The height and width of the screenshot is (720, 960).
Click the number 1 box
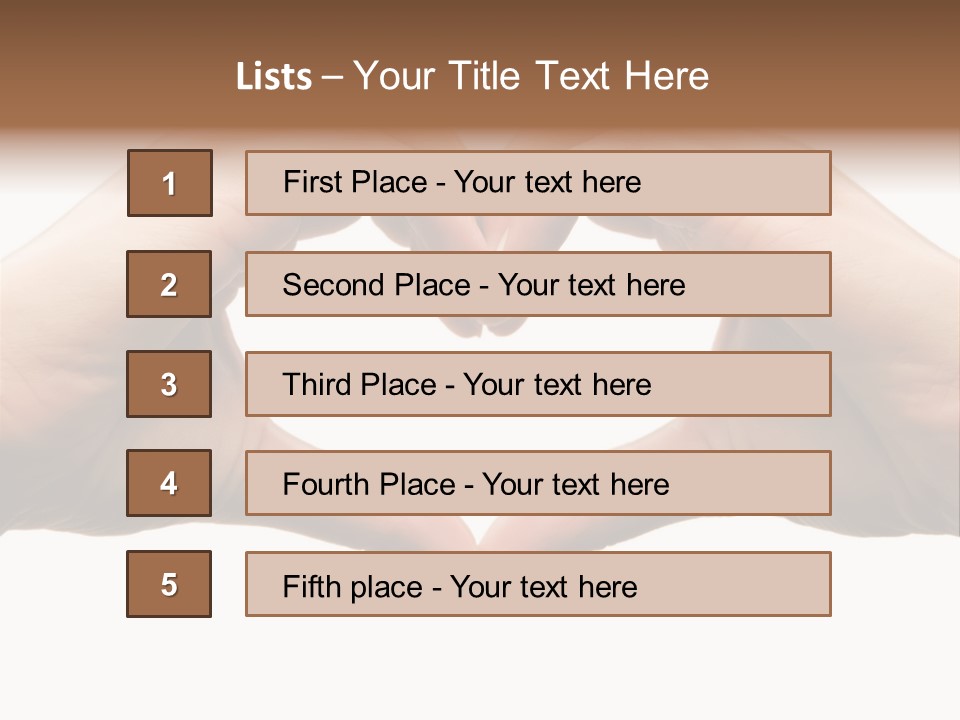[x=170, y=183]
